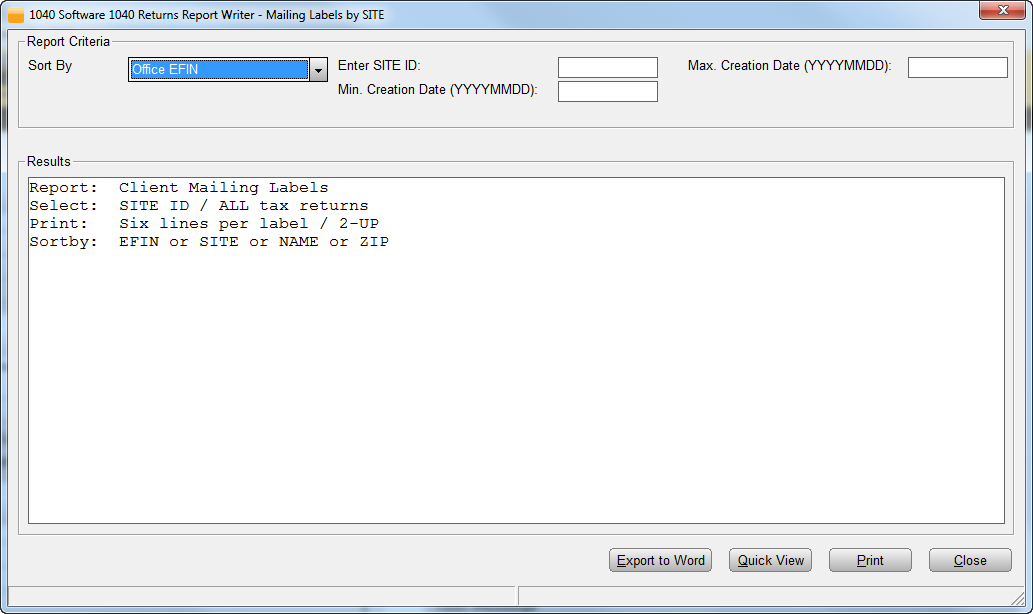The image size is (1033, 614).
Task: Click the 'Report: Client Mailing Labels' line
Action: [x=179, y=188]
